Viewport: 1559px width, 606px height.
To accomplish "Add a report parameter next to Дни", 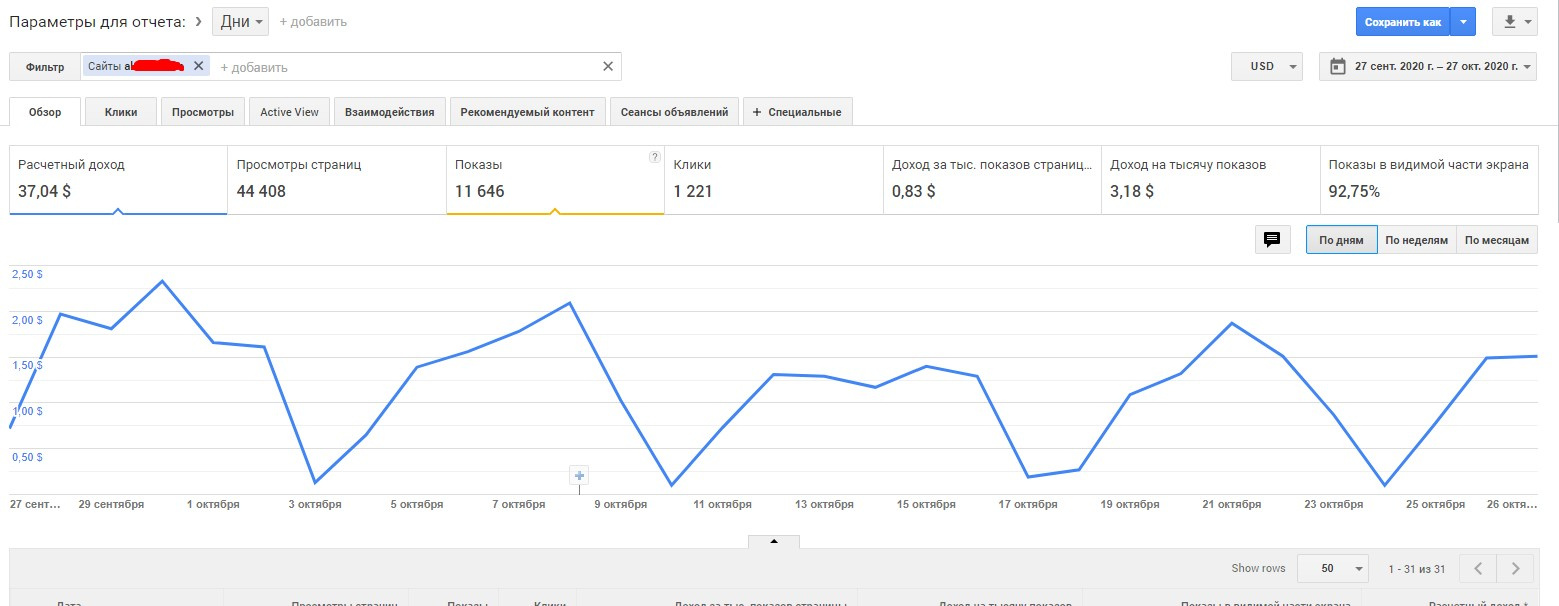I will (313, 21).
